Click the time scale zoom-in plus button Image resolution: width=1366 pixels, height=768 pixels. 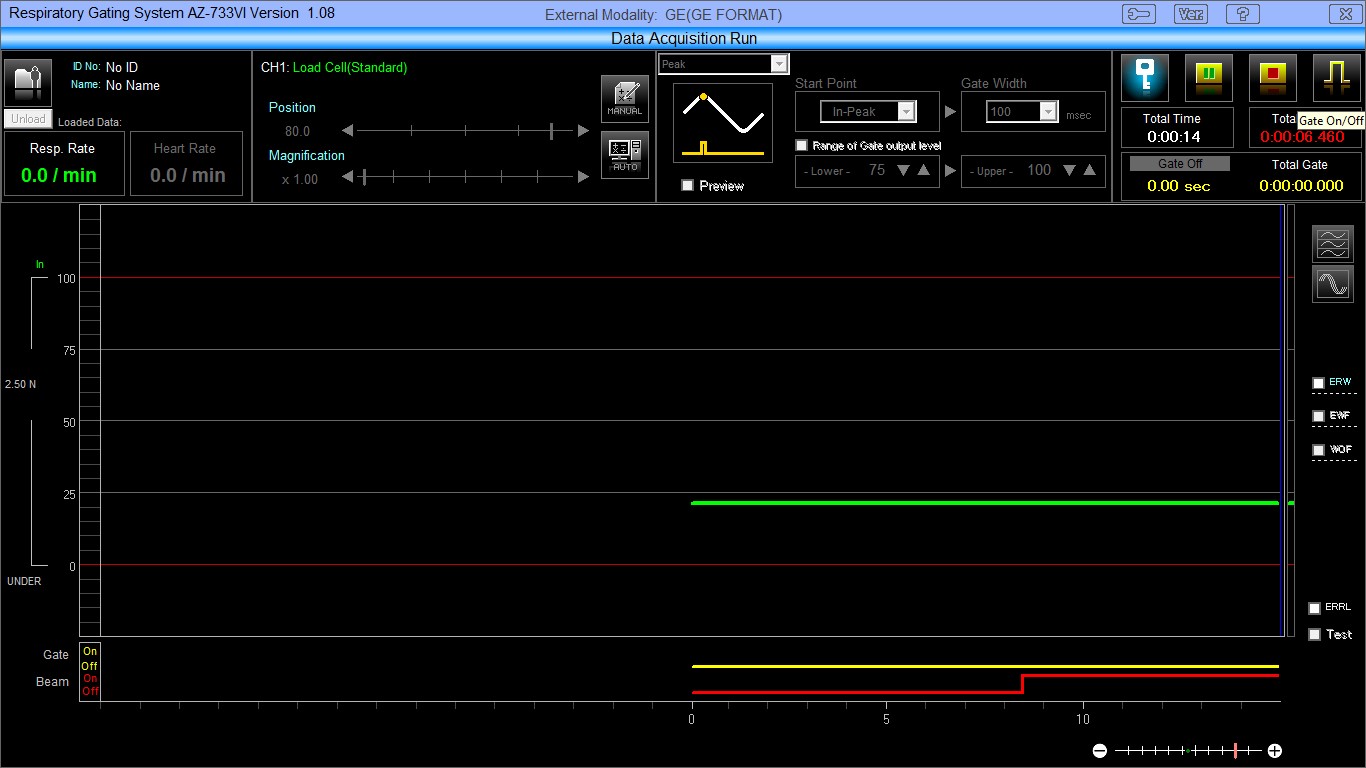click(x=1275, y=750)
